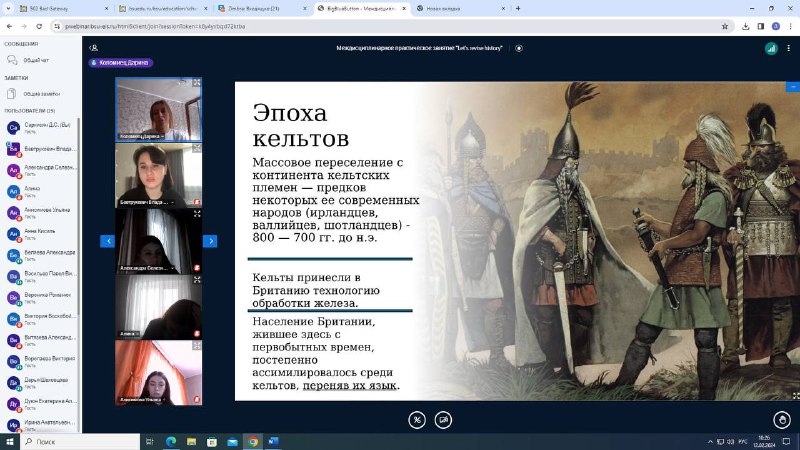Screen dimensions: 800x450
Task: Fullscreen Александра Селезн webcam tile
Action: click(196, 214)
